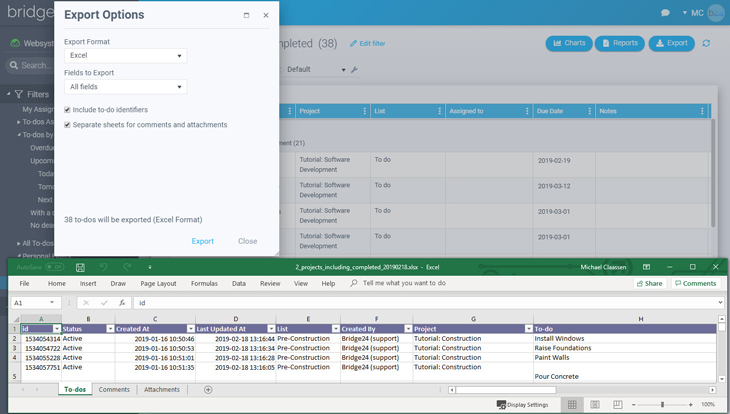This screenshot has height=414, width=730.
Task: Toggle AutoSave switch in Excel
Action: 54,267
